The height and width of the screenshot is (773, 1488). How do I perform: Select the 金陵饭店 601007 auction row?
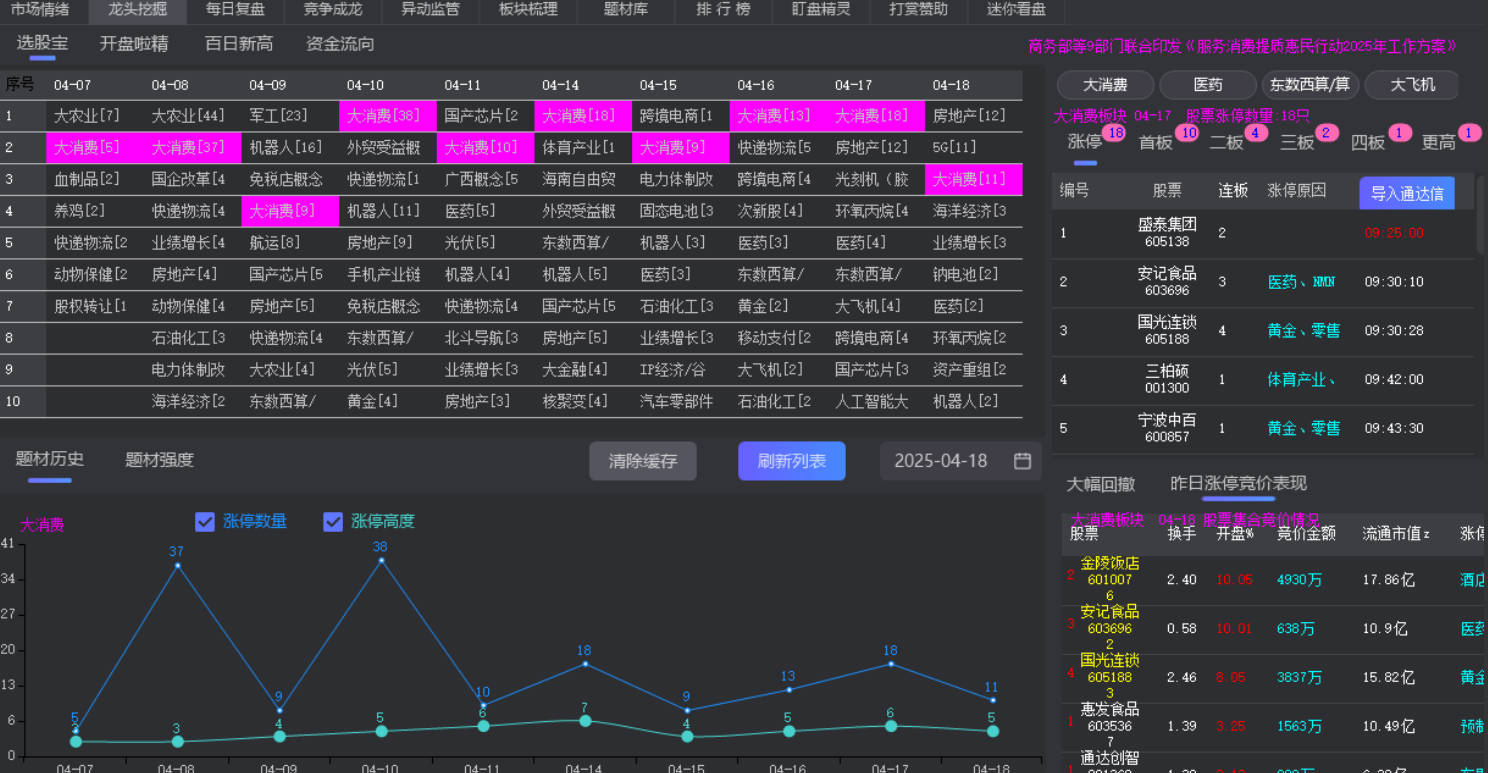pyautogui.click(x=1274, y=580)
